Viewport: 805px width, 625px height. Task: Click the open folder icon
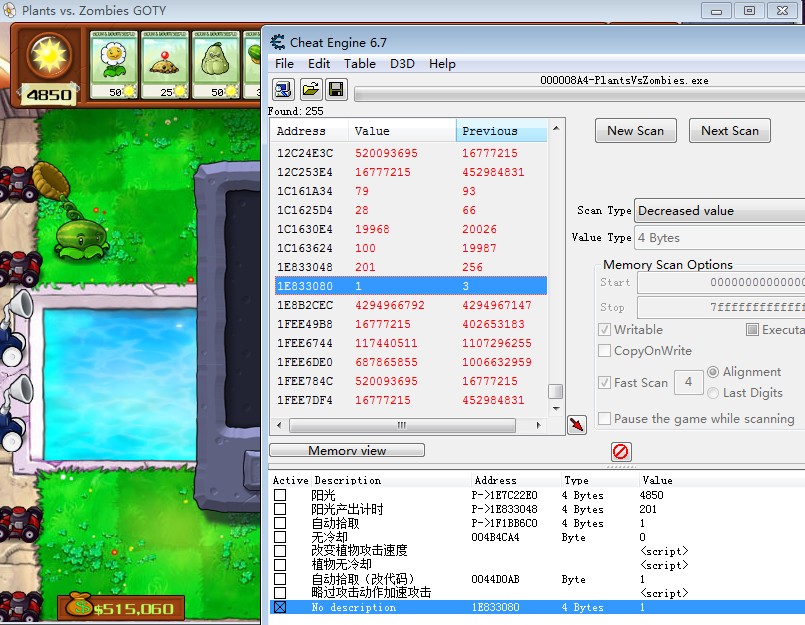click(x=310, y=89)
